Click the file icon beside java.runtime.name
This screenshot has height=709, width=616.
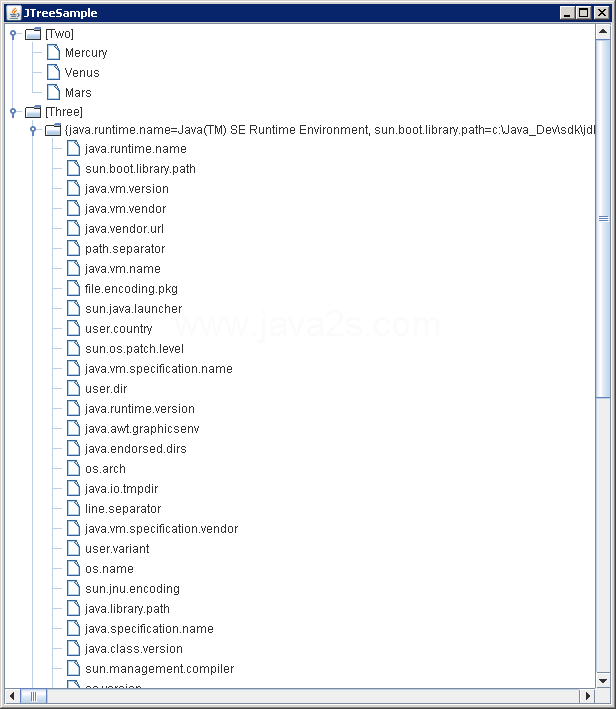click(x=73, y=148)
